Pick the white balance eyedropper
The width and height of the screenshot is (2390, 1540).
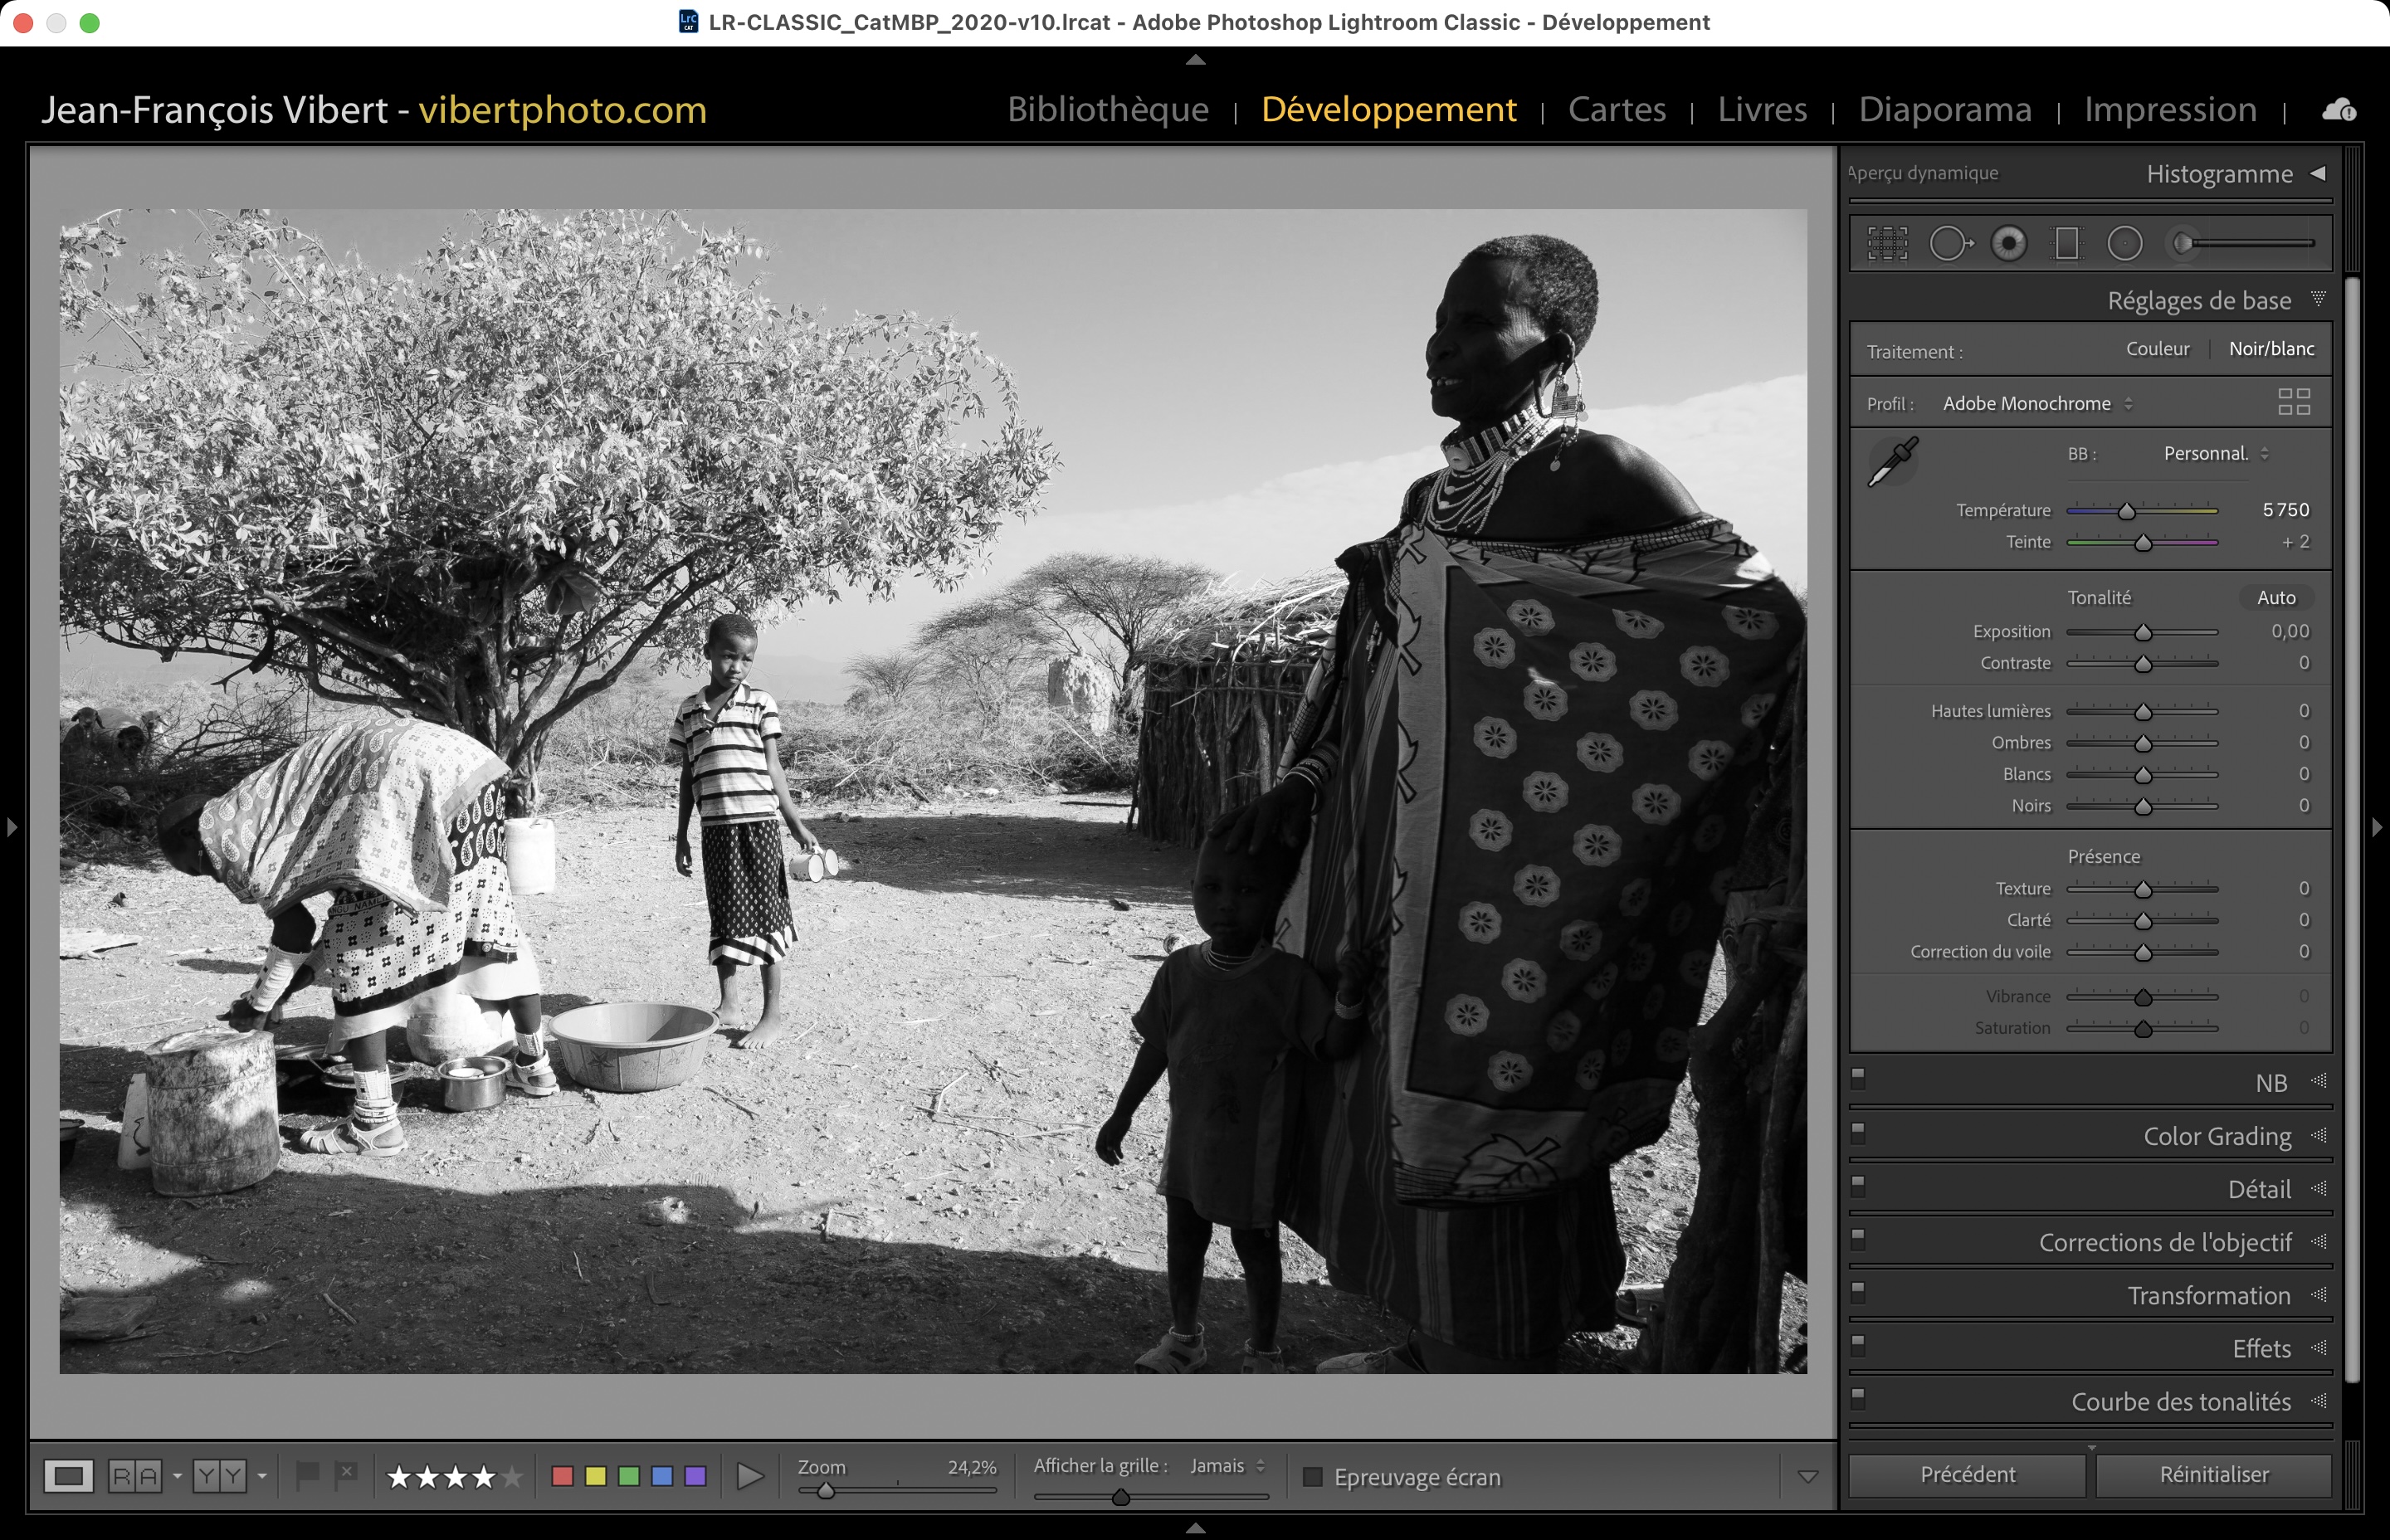pos(1892,461)
